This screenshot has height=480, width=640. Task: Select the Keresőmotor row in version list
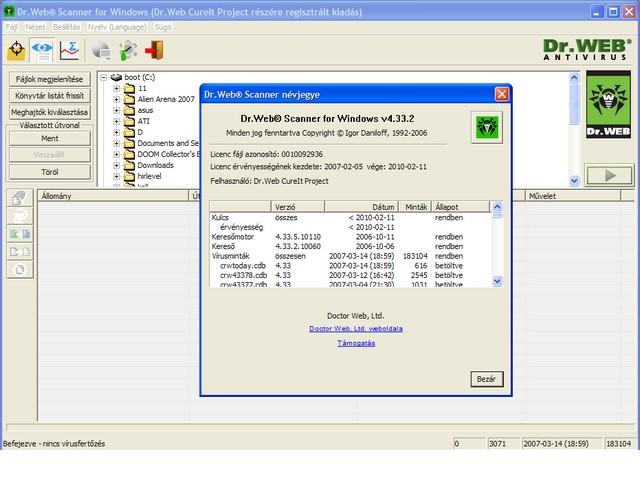coord(350,237)
